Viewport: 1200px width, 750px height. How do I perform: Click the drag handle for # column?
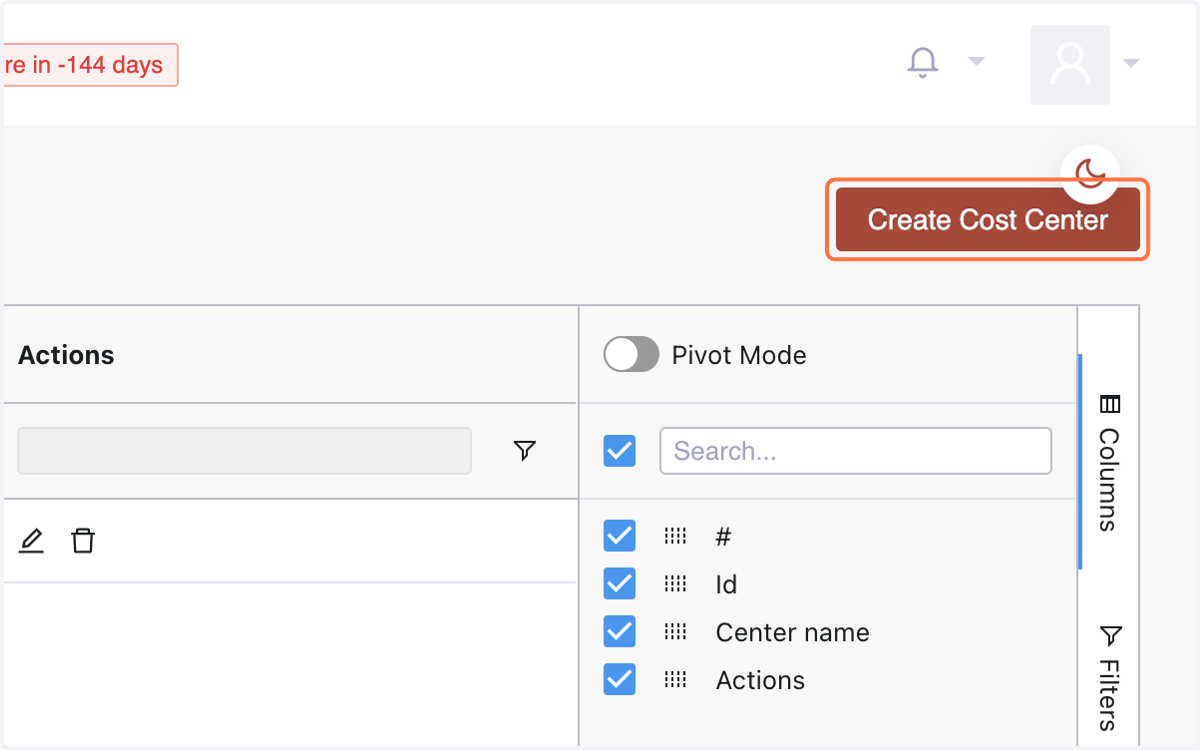coord(675,536)
